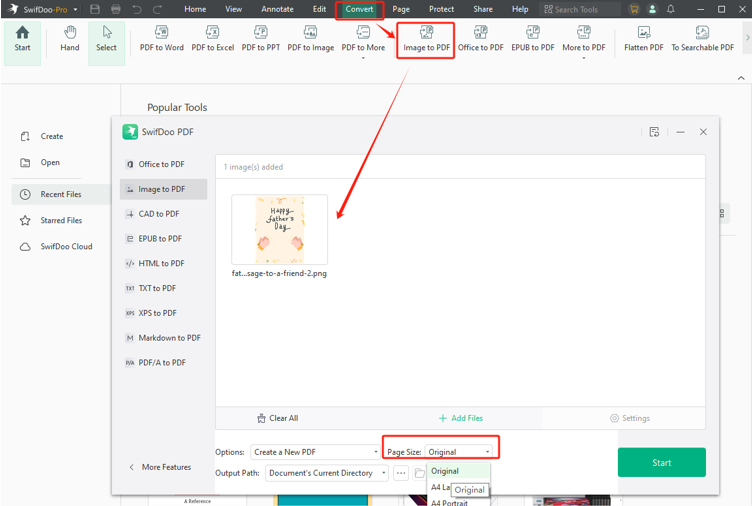Screen dimensions: 752x506
Task: Open the Edit menu tab
Action: (x=319, y=9)
